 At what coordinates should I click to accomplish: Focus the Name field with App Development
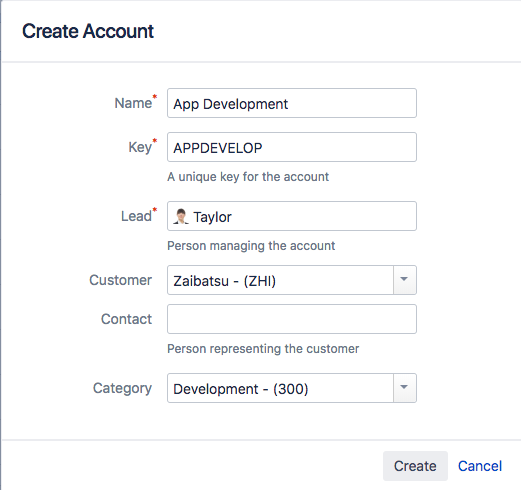coord(292,103)
